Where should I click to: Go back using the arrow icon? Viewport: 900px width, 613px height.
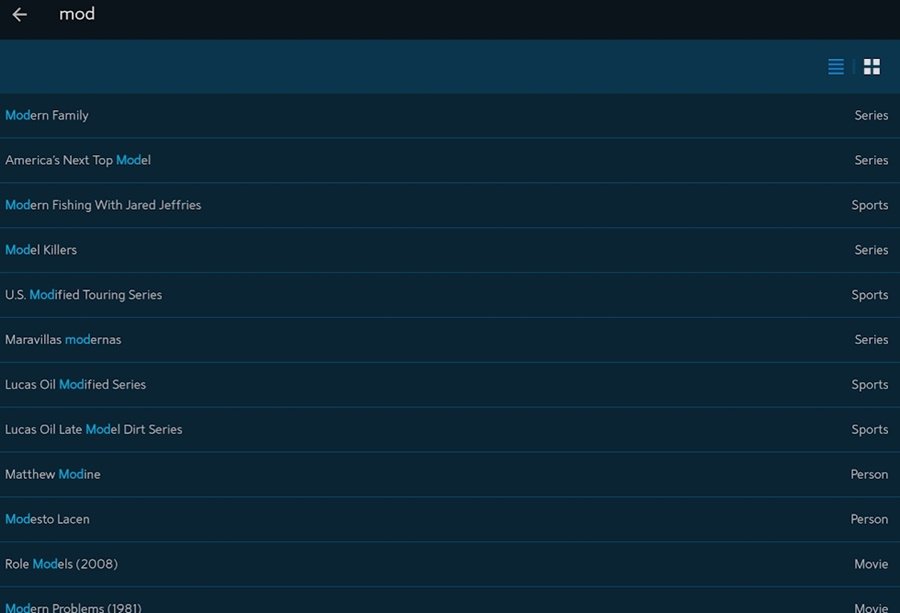click(20, 14)
